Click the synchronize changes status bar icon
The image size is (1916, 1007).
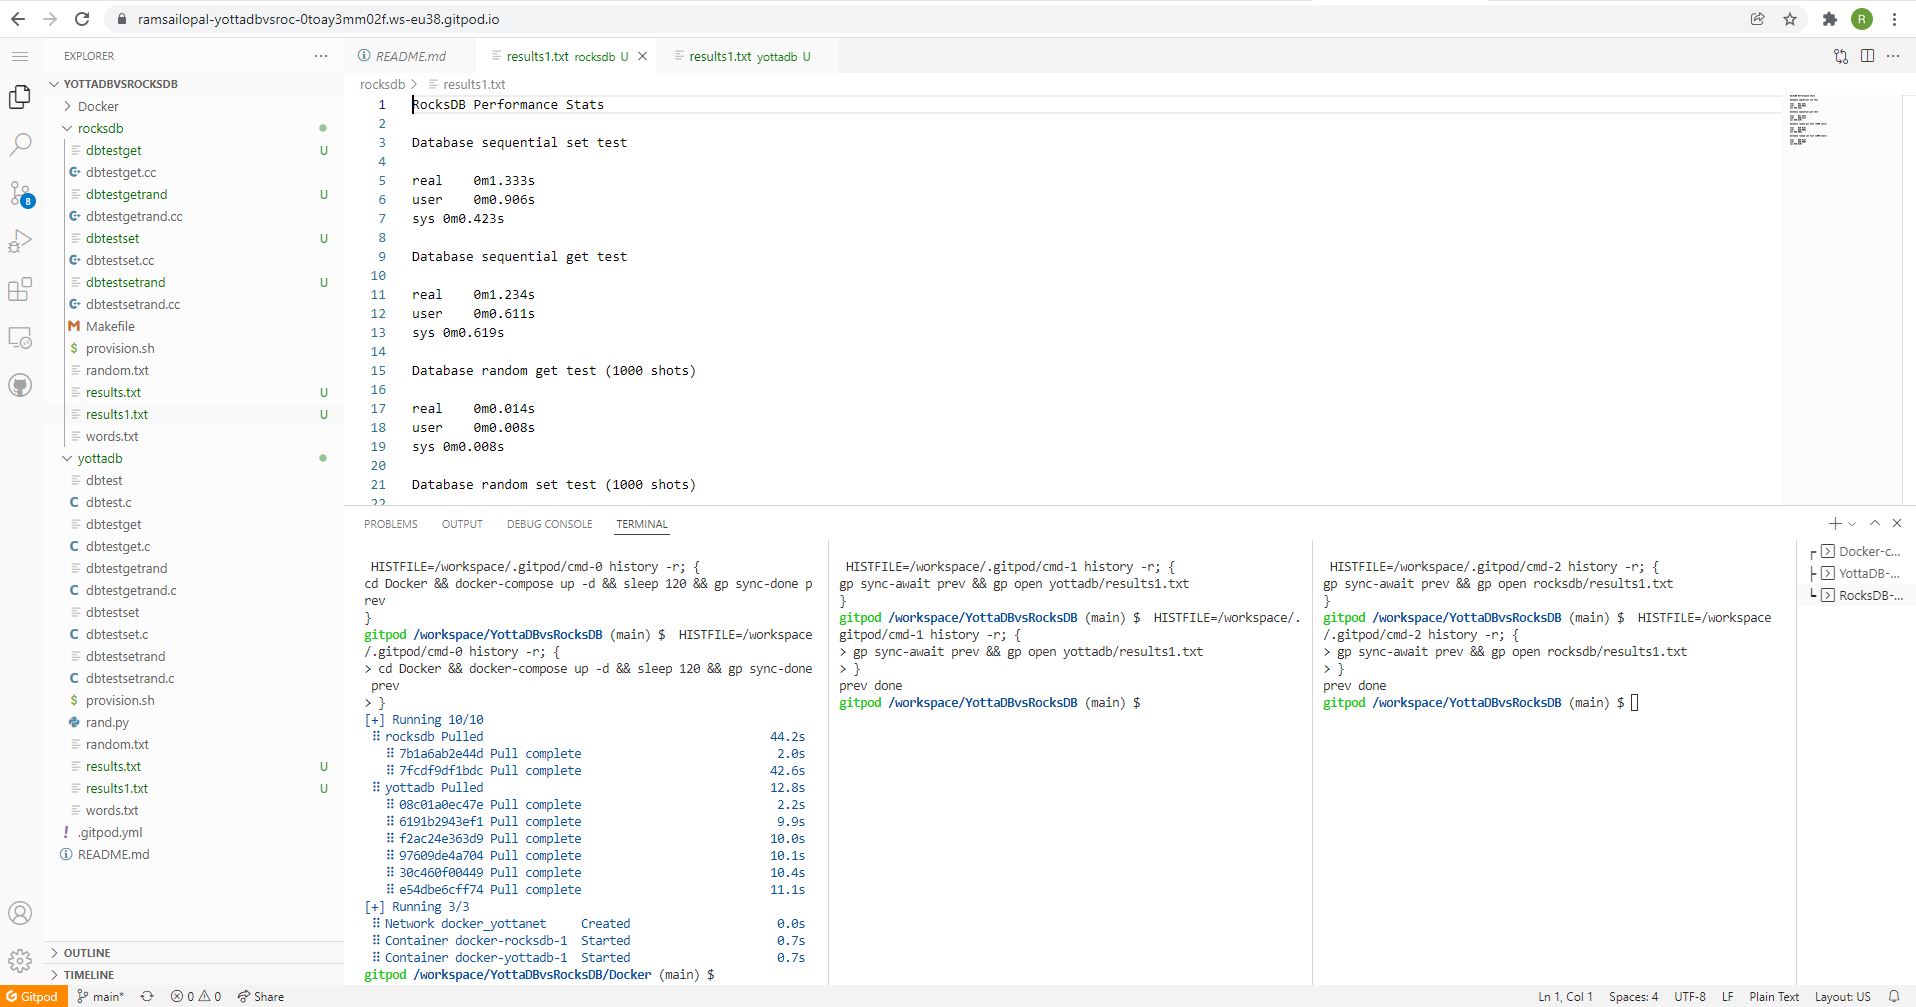pos(147,996)
